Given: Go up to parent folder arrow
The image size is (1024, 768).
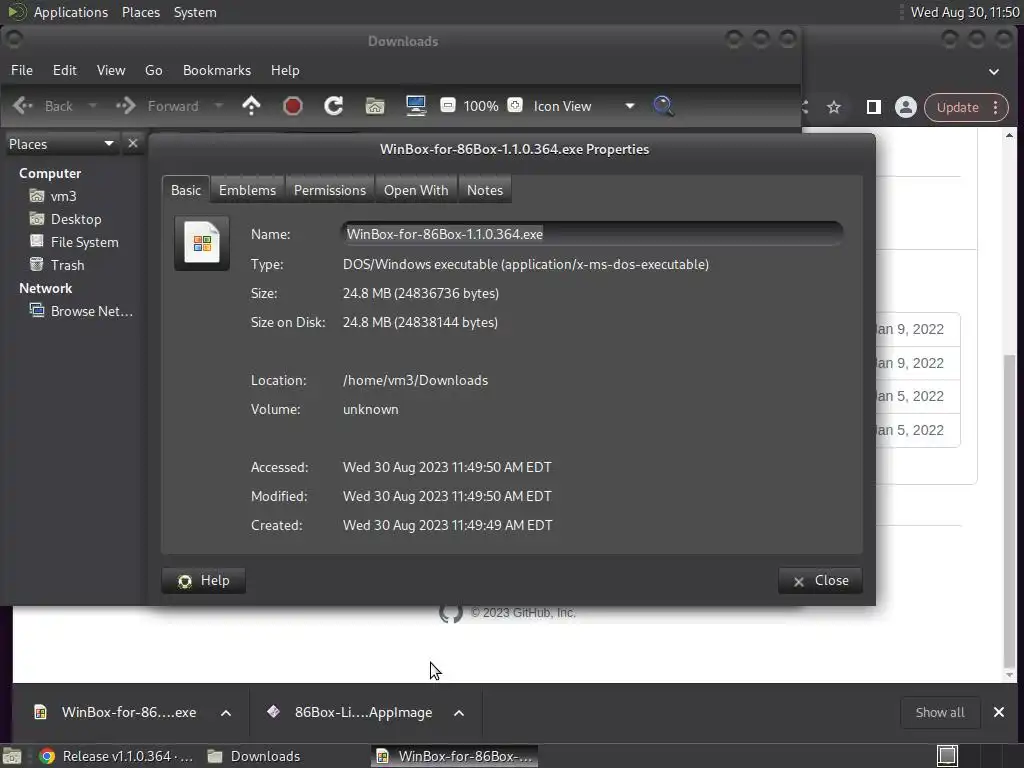Looking at the screenshot, I should (251, 106).
